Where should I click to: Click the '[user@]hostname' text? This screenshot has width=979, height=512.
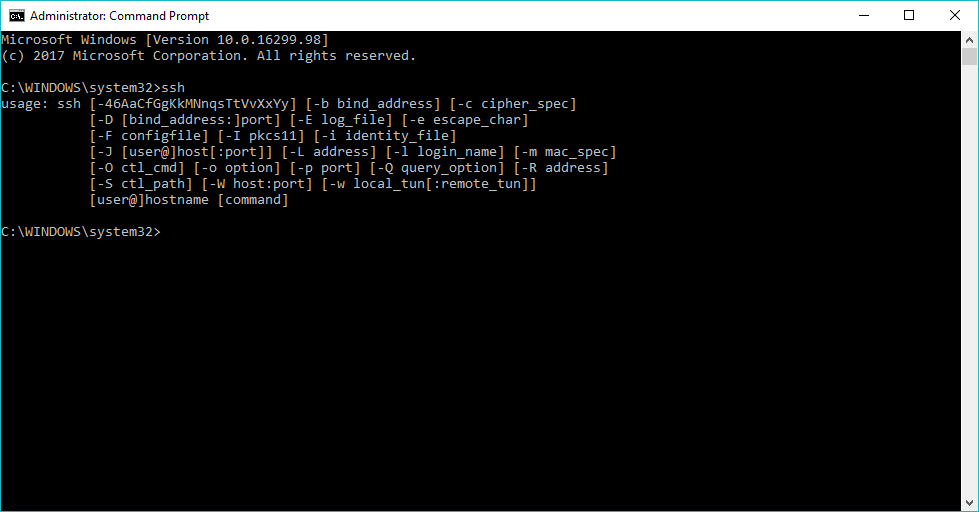(x=149, y=200)
